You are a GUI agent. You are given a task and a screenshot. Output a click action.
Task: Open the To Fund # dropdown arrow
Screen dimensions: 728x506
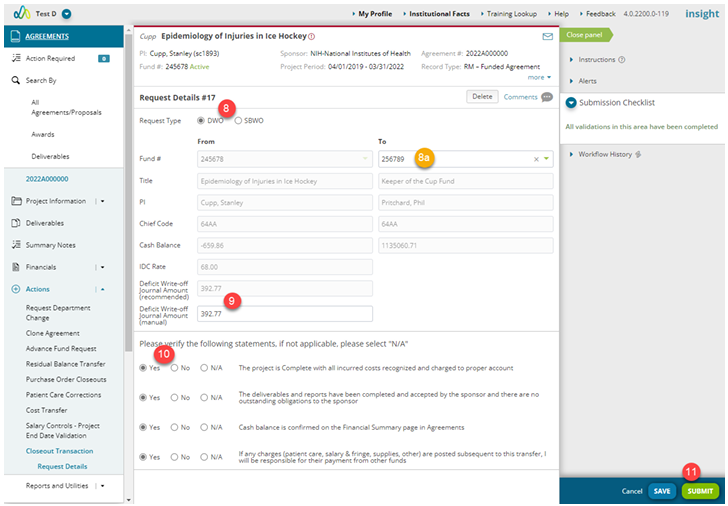(x=546, y=159)
